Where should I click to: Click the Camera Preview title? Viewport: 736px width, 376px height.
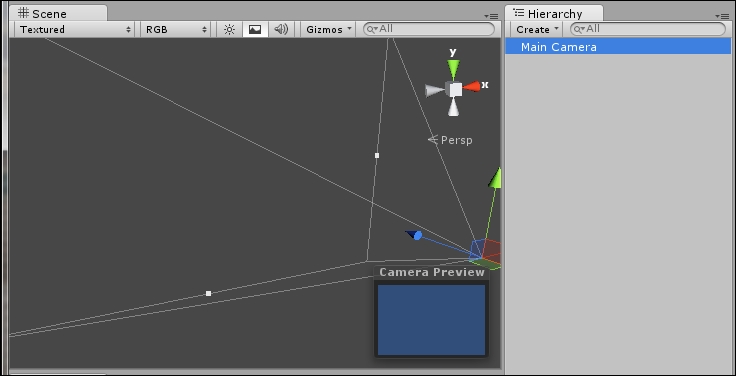(x=432, y=272)
